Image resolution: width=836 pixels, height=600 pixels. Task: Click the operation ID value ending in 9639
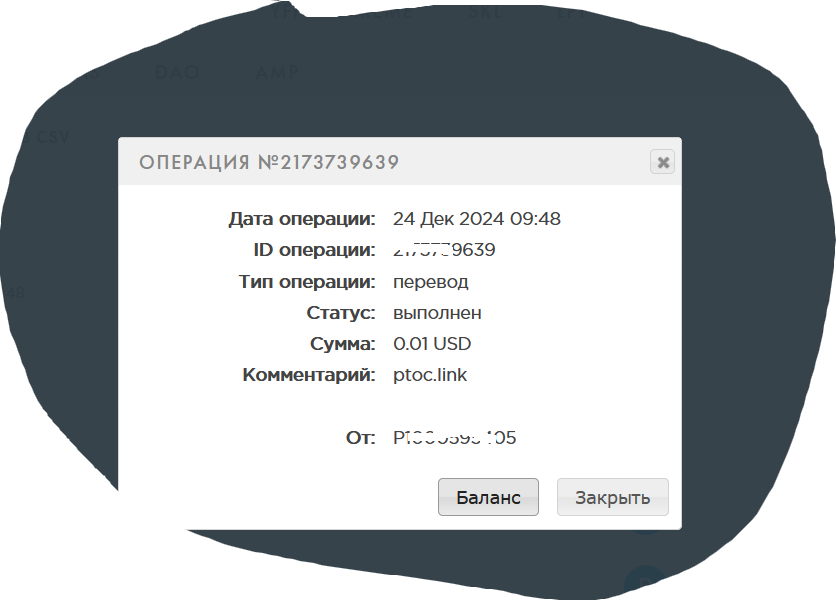(x=444, y=250)
